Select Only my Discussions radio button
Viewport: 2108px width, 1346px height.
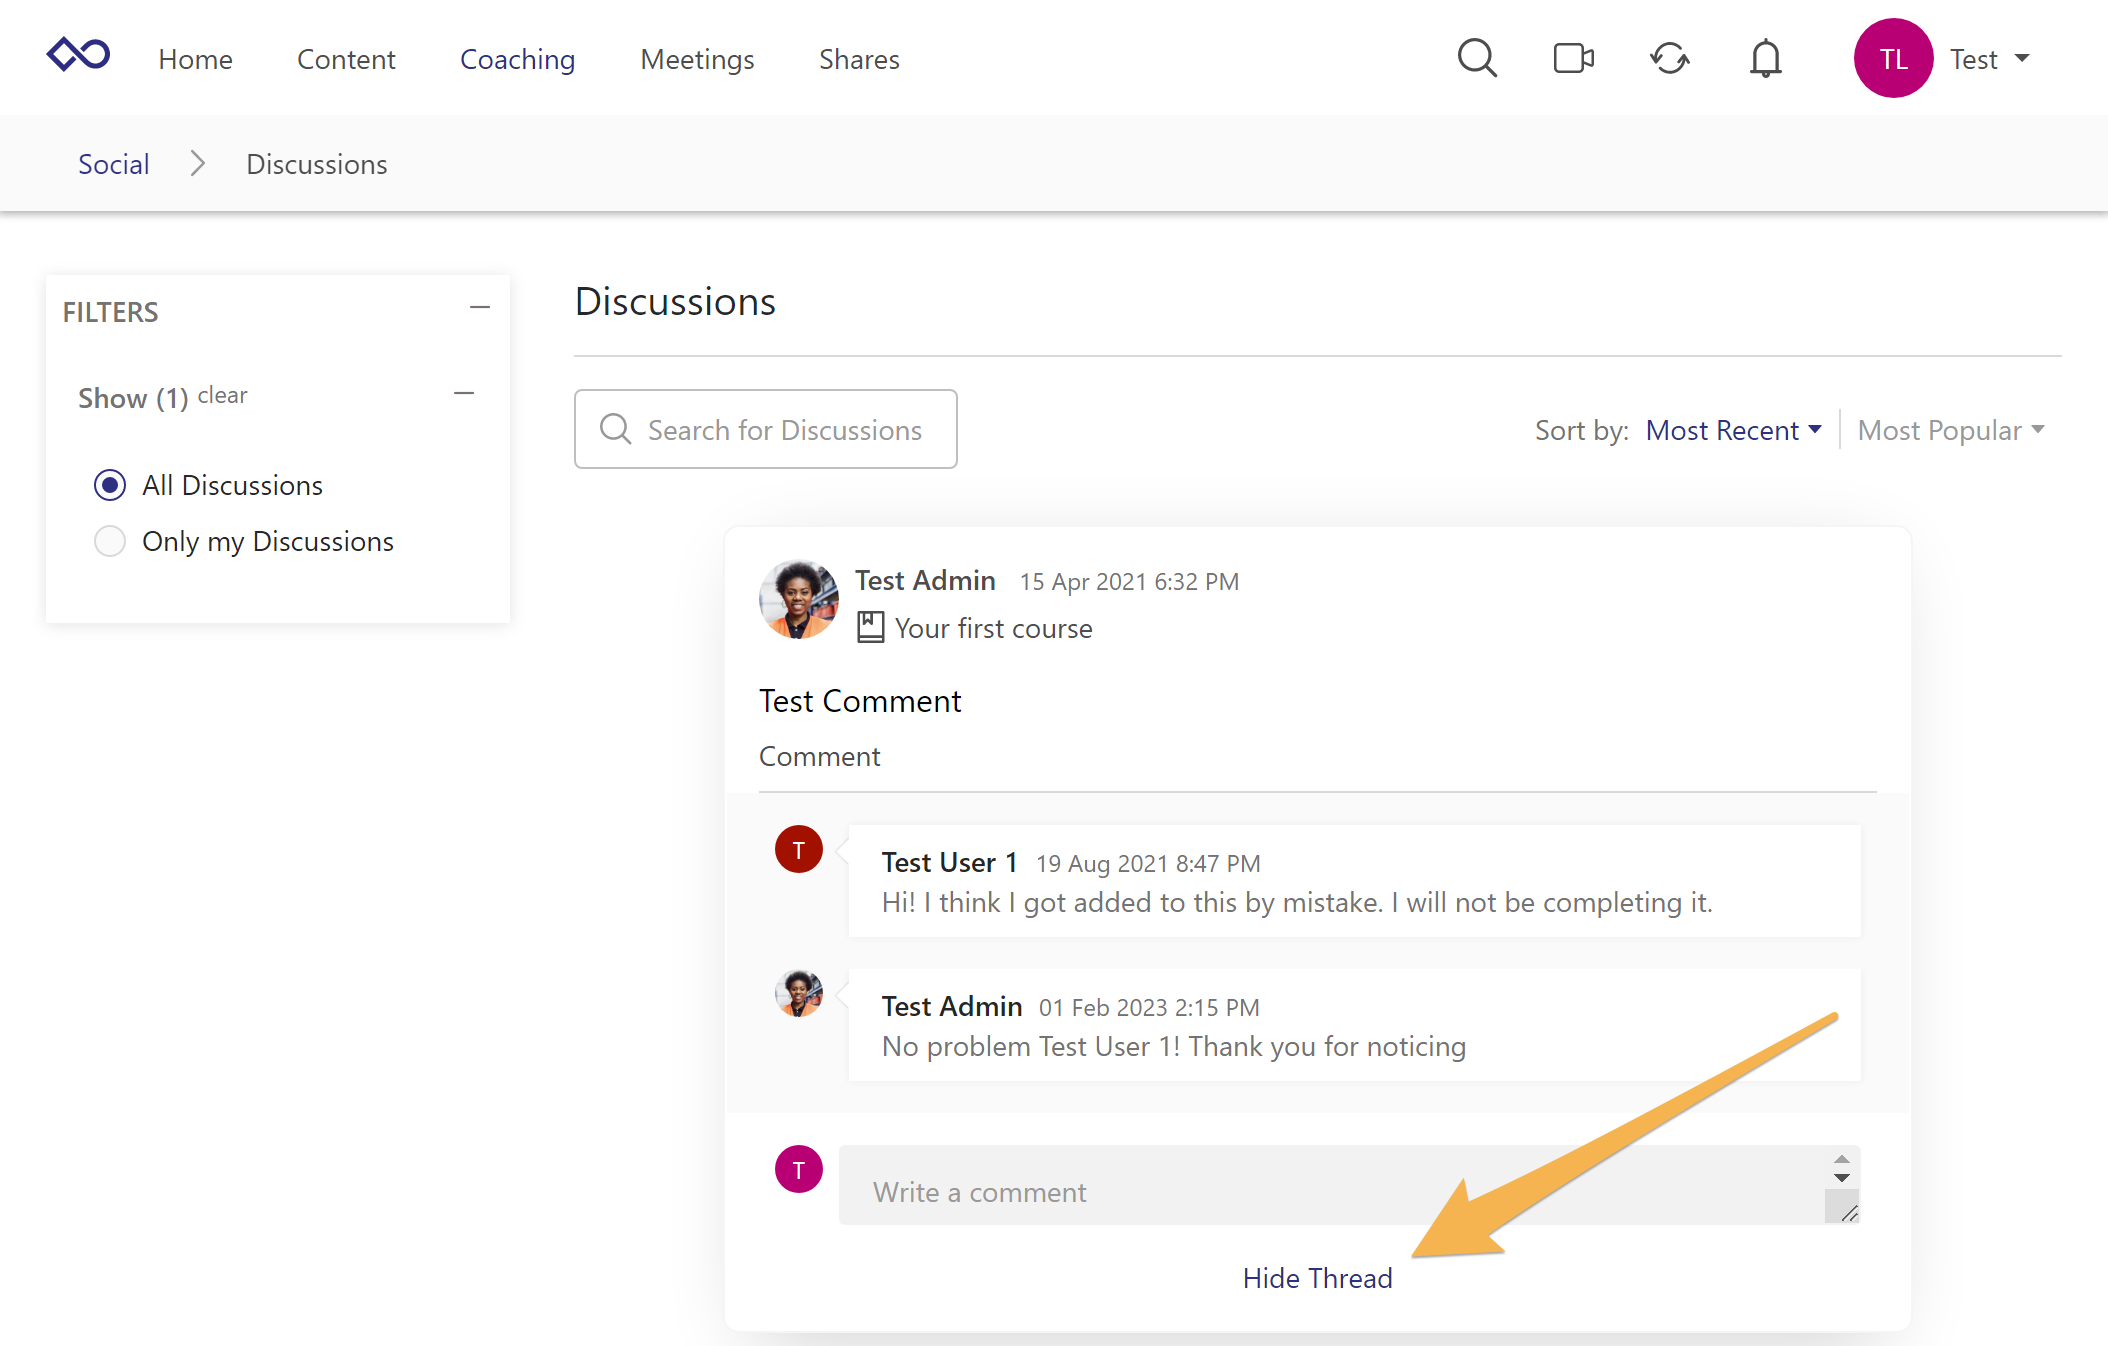coord(110,541)
